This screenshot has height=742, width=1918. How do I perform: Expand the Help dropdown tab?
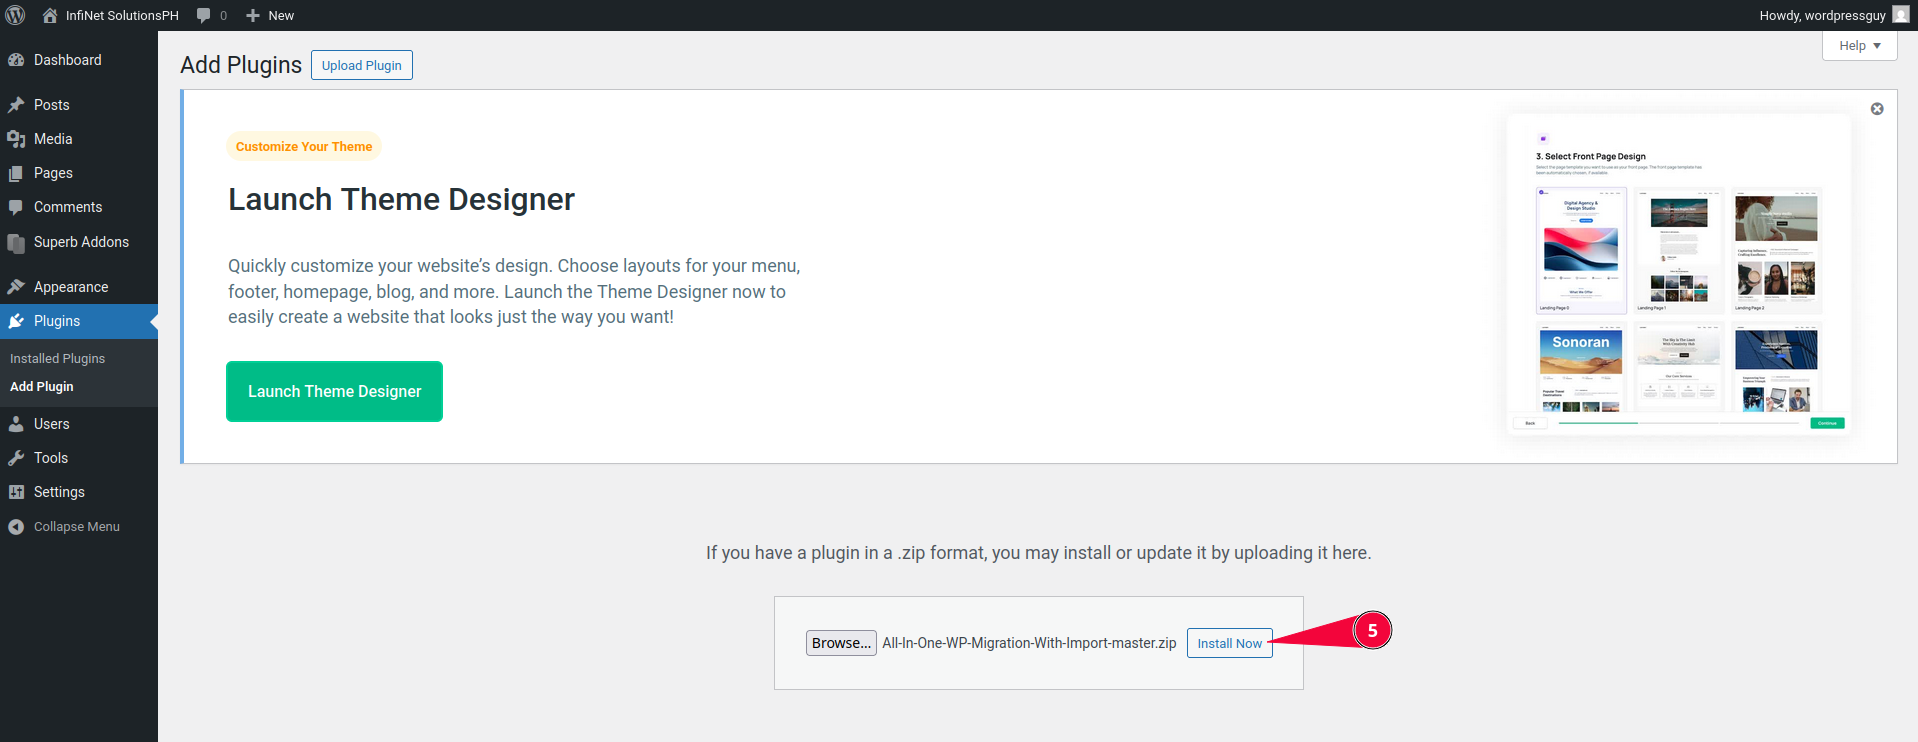coord(1859,46)
